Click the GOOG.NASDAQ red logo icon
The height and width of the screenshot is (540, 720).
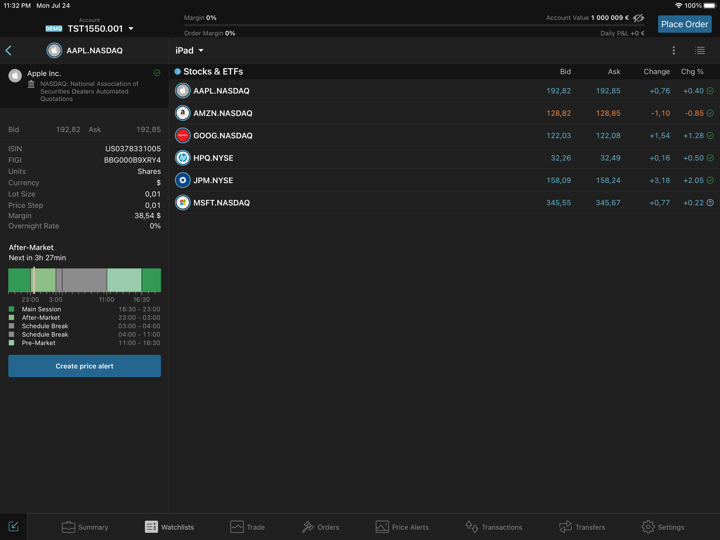tap(183, 136)
